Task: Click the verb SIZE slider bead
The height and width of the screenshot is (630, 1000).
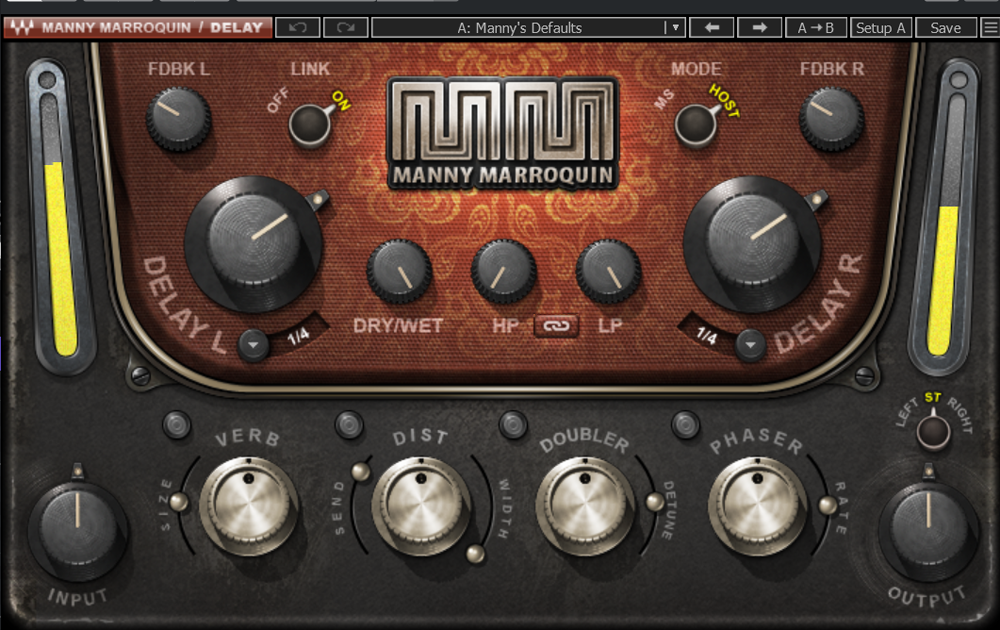Action: pos(179,502)
